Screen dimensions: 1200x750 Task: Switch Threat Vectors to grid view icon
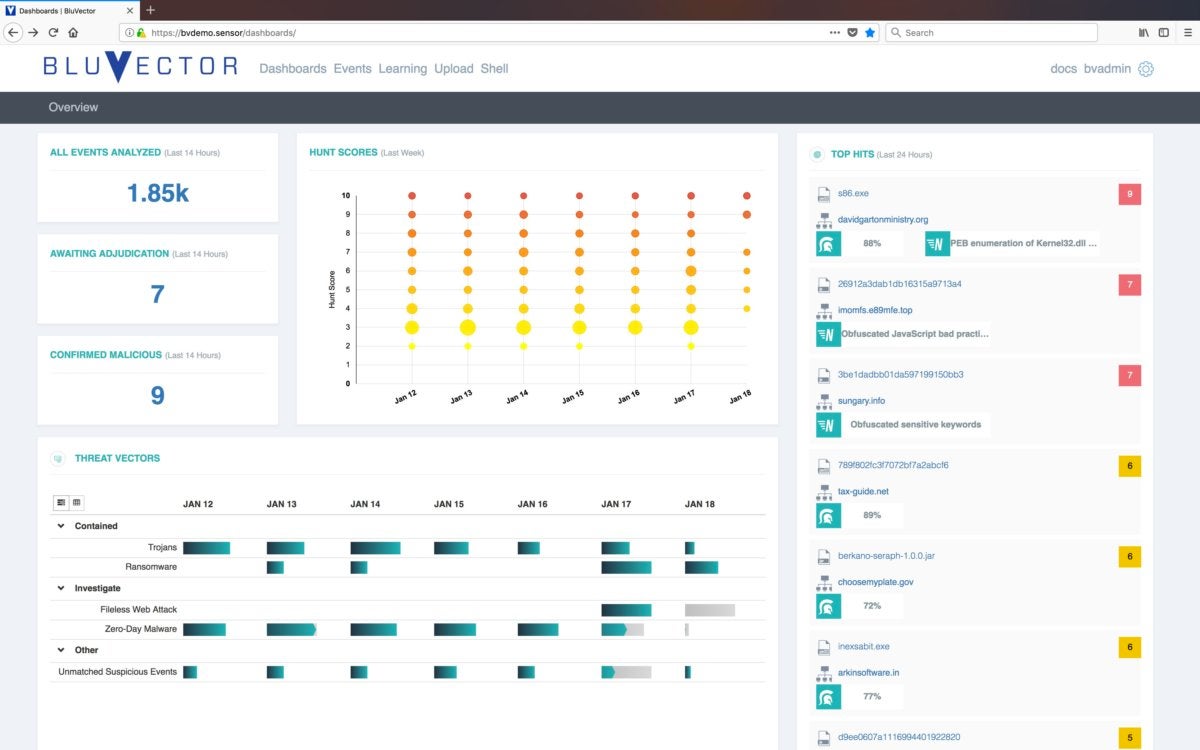76,502
